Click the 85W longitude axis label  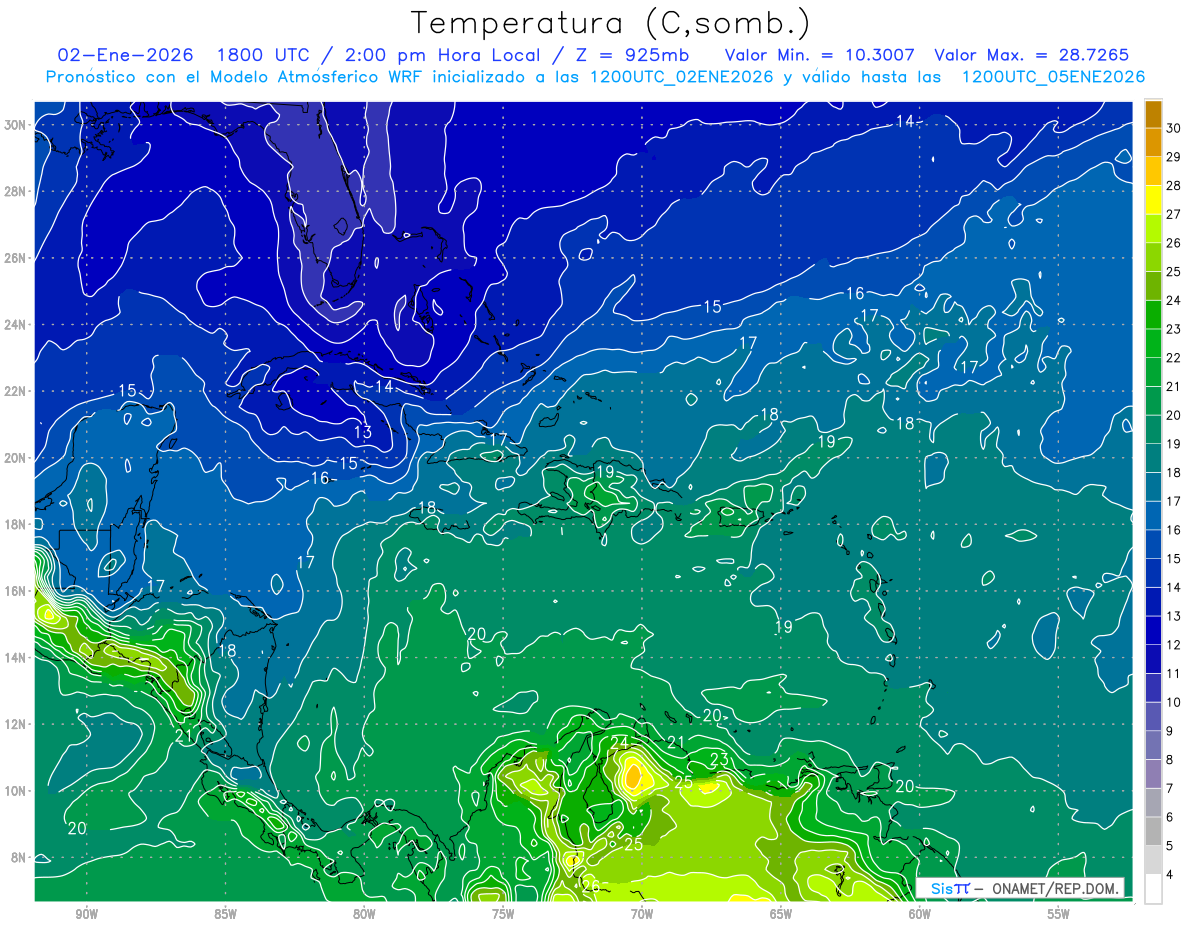tap(225, 914)
